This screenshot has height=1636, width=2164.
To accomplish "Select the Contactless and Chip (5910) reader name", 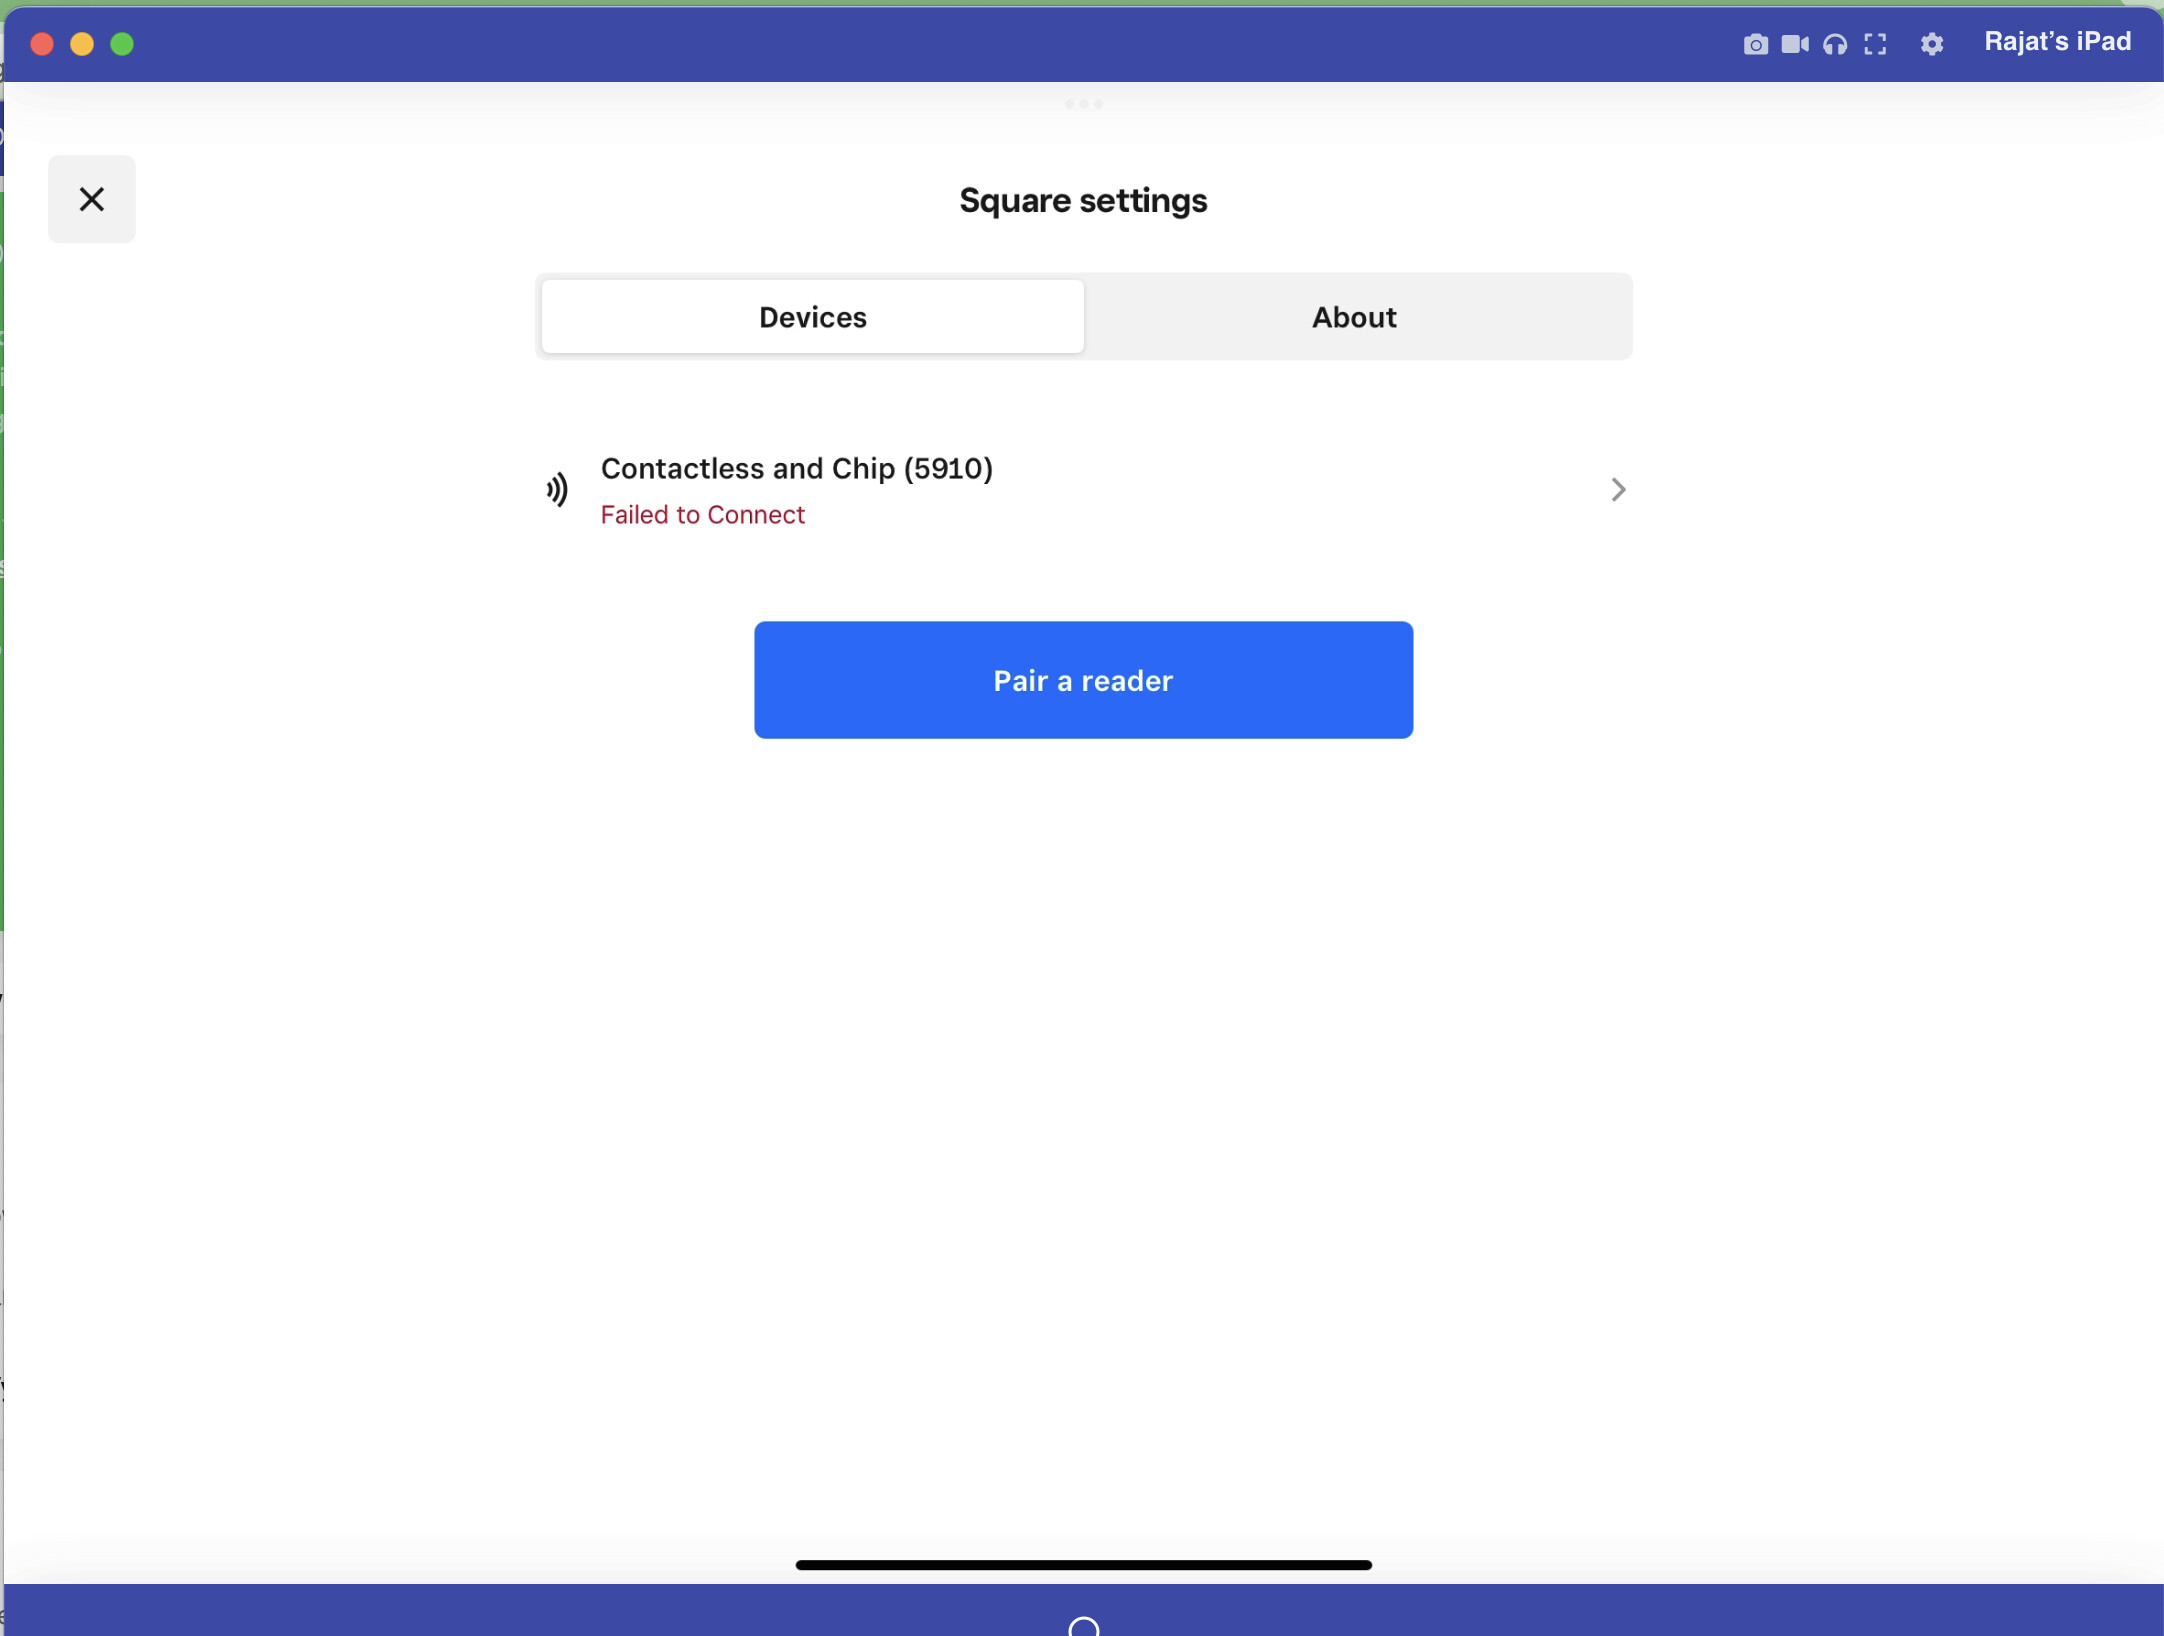I will (x=796, y=468).
